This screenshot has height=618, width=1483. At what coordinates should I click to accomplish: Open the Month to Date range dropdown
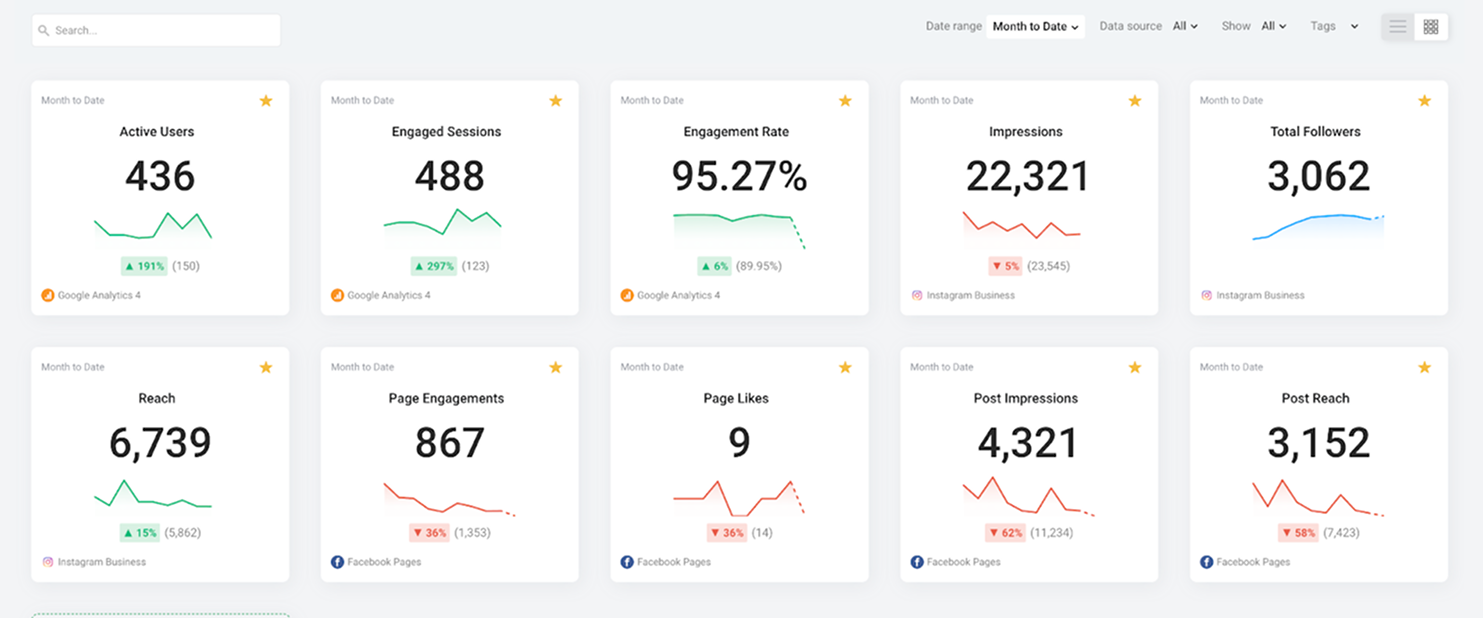1035,27
